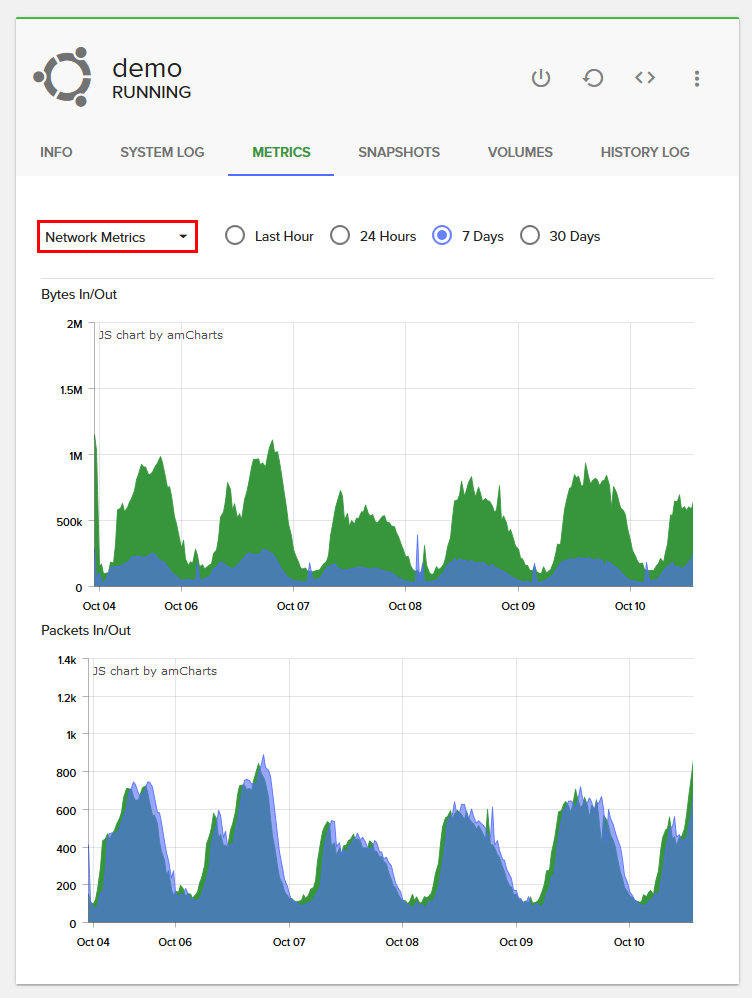Screen dimensions: 752x998
Task: Open the SYSTEM LOG tab
Action: pos(162,153)
